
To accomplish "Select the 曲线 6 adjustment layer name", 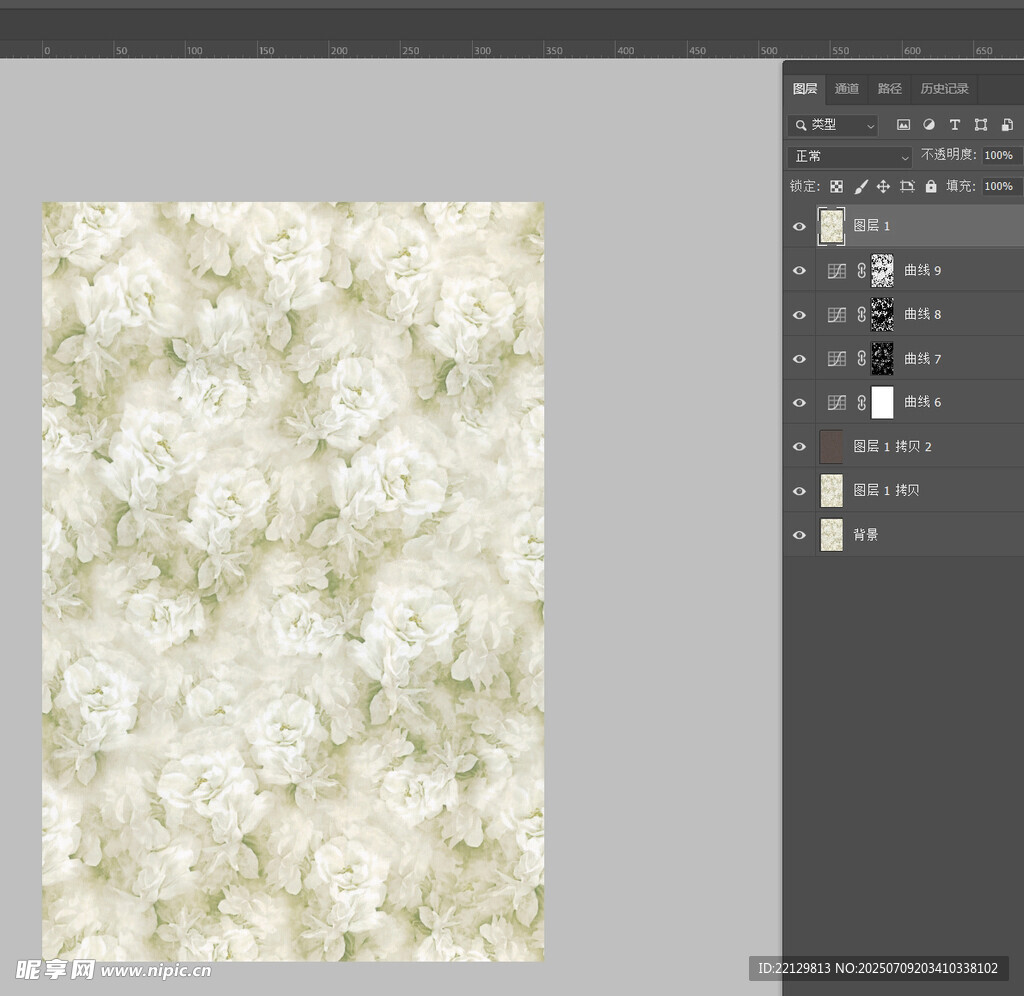I will [923, 402].
